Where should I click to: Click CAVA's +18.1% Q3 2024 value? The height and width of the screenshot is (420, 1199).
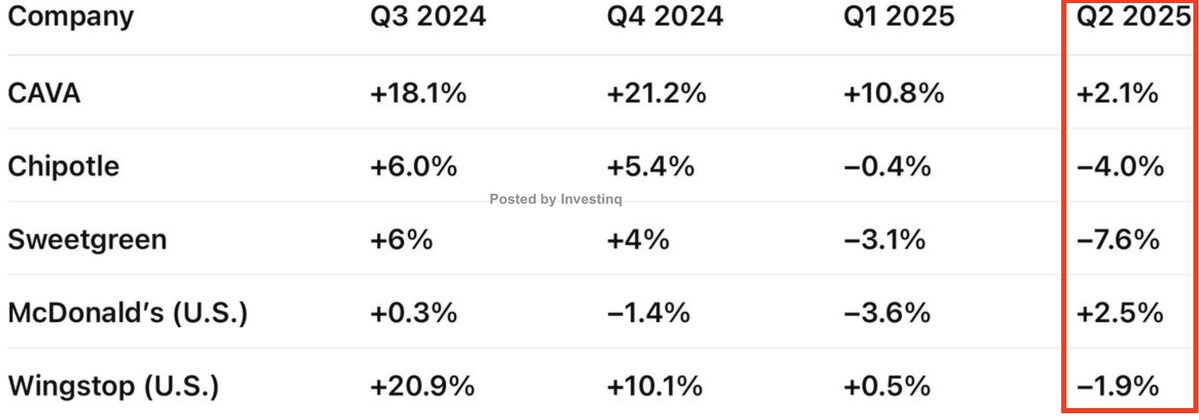tap(418, 93)
